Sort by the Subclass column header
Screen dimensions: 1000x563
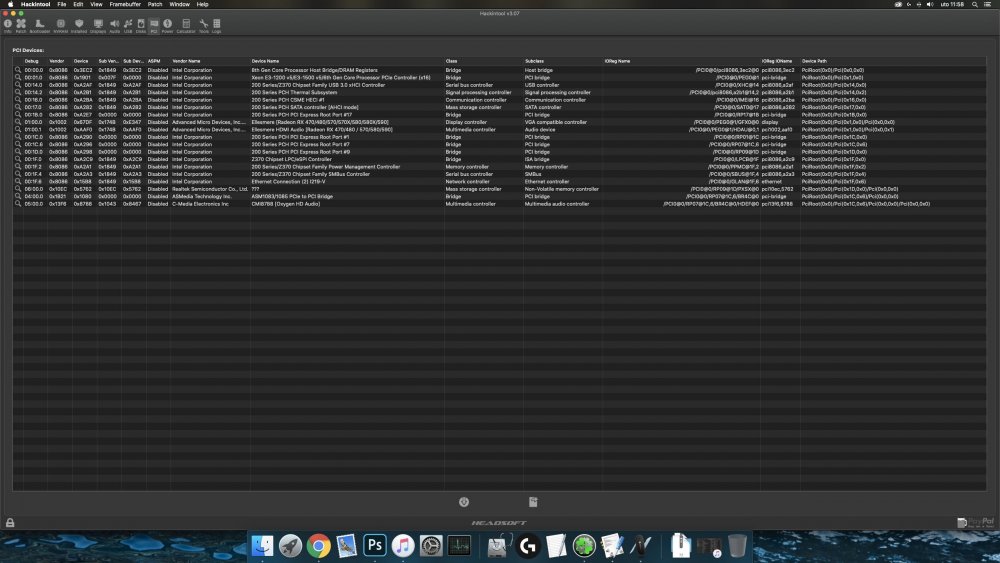coord(562,61)
